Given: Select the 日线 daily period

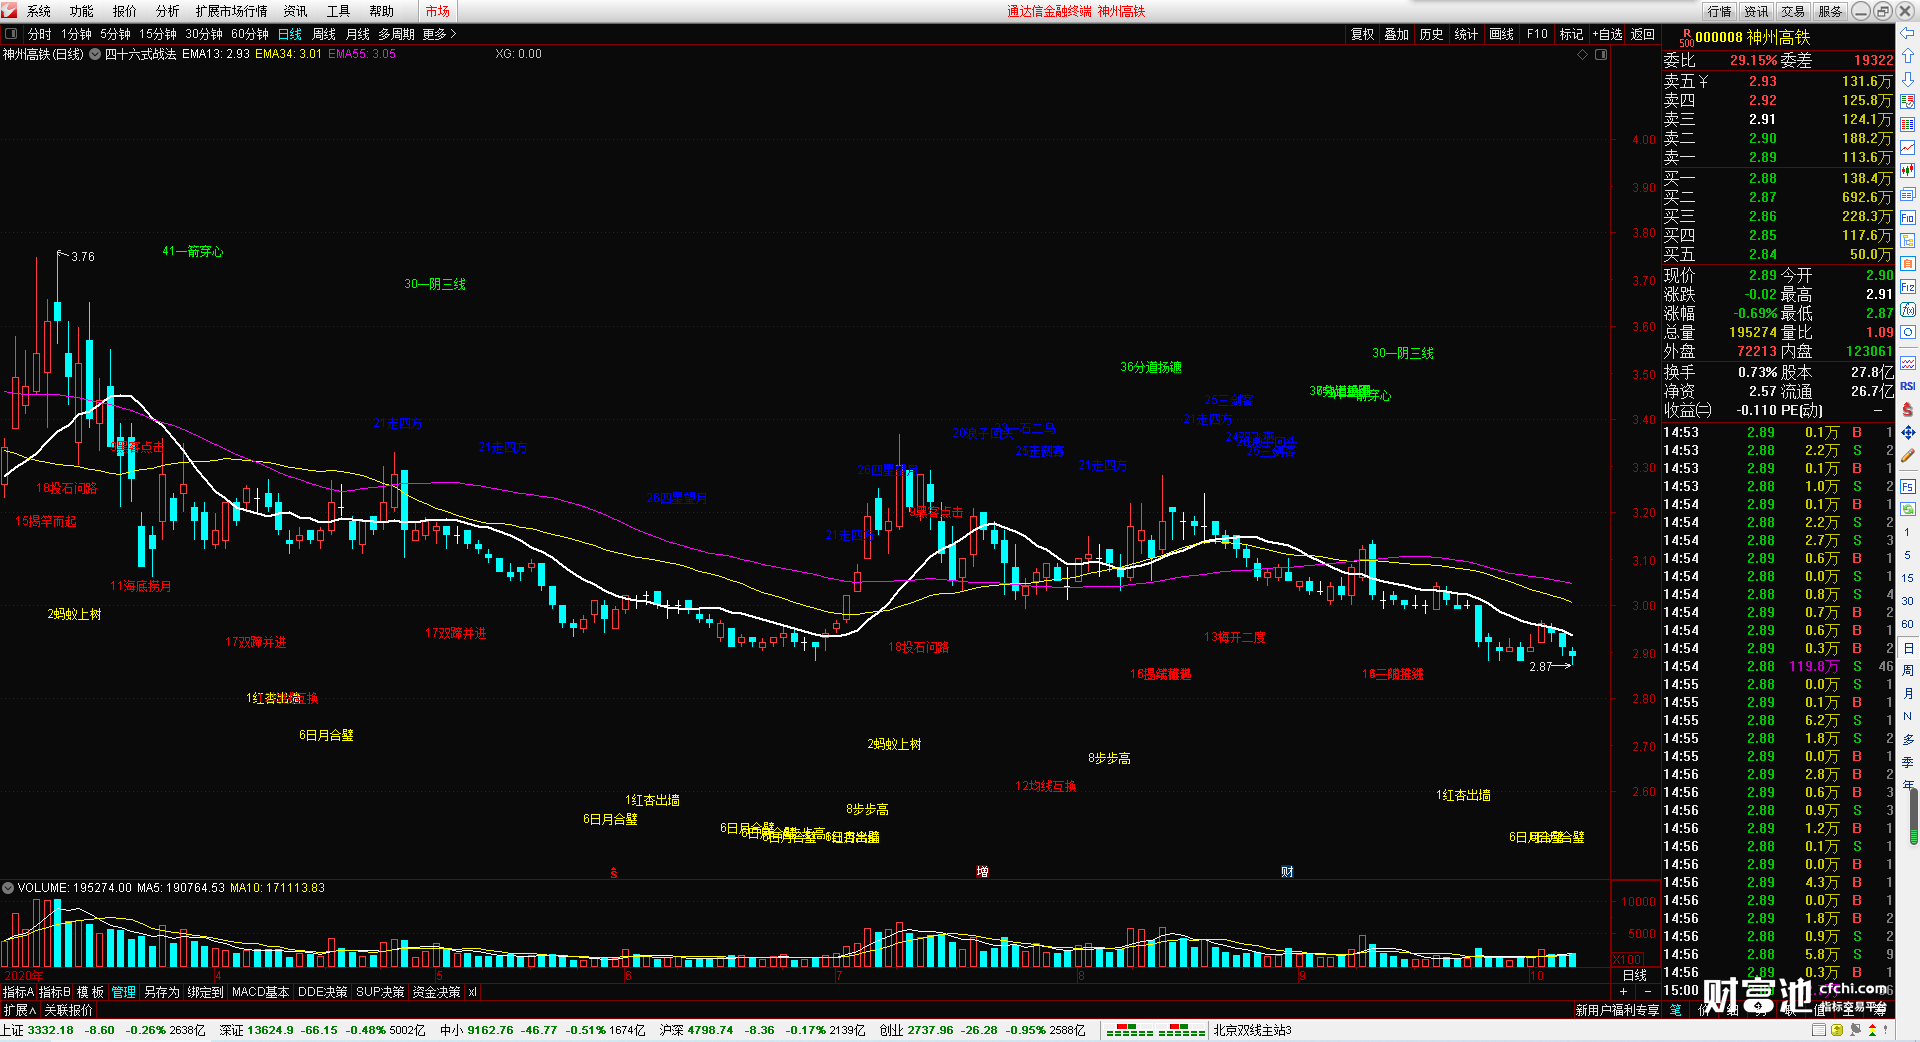Looking at the screenshot, I should click(290, 34).
